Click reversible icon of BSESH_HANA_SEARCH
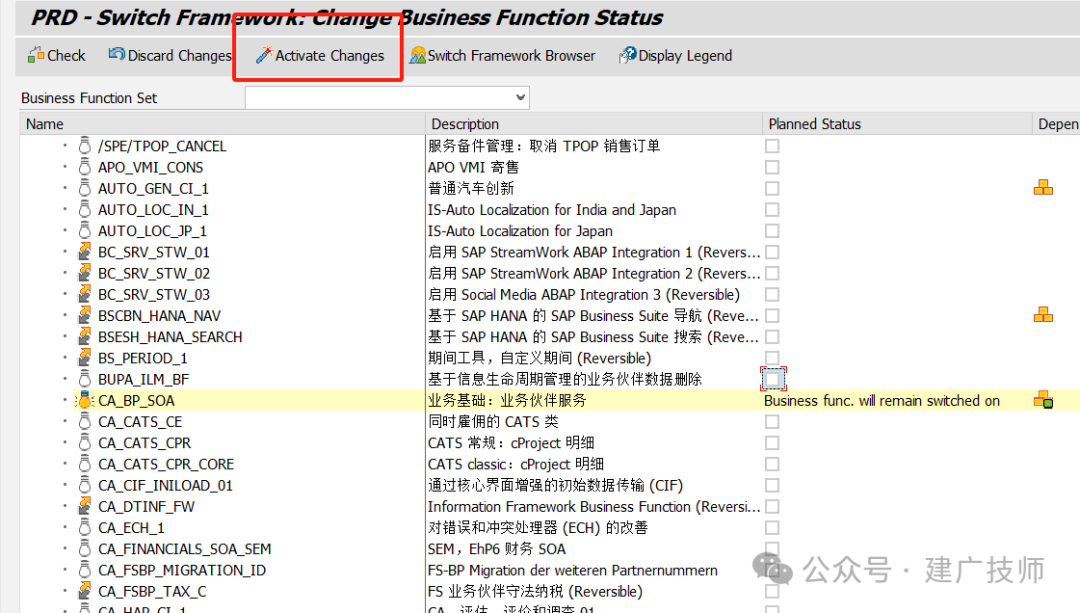Screen dimensions: 1080x613 coord(84,337)
